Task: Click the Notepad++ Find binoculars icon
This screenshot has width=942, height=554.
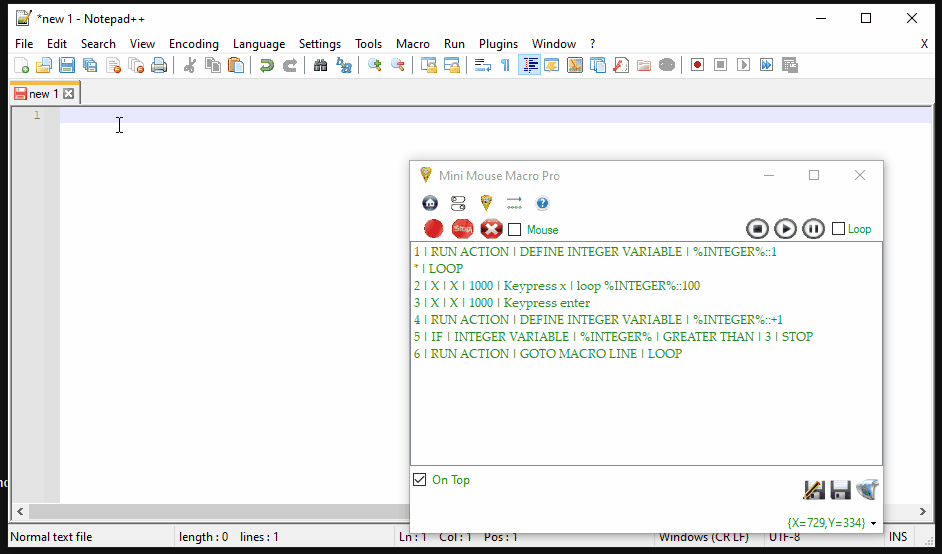Action: (x=321, y=66)
